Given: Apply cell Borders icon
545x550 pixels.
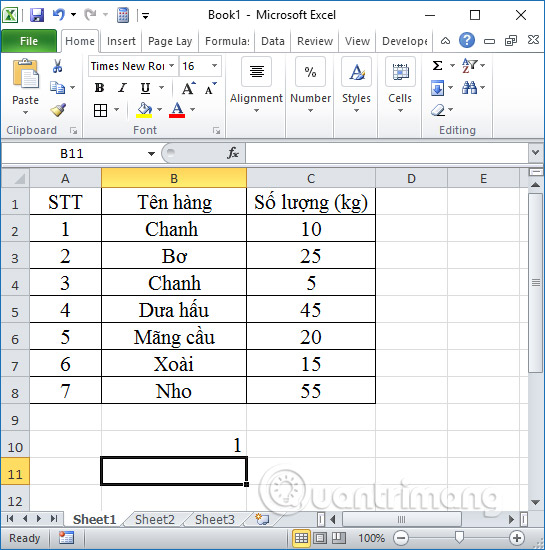Looking at the screenshot, I should click(x=100, y=110).
